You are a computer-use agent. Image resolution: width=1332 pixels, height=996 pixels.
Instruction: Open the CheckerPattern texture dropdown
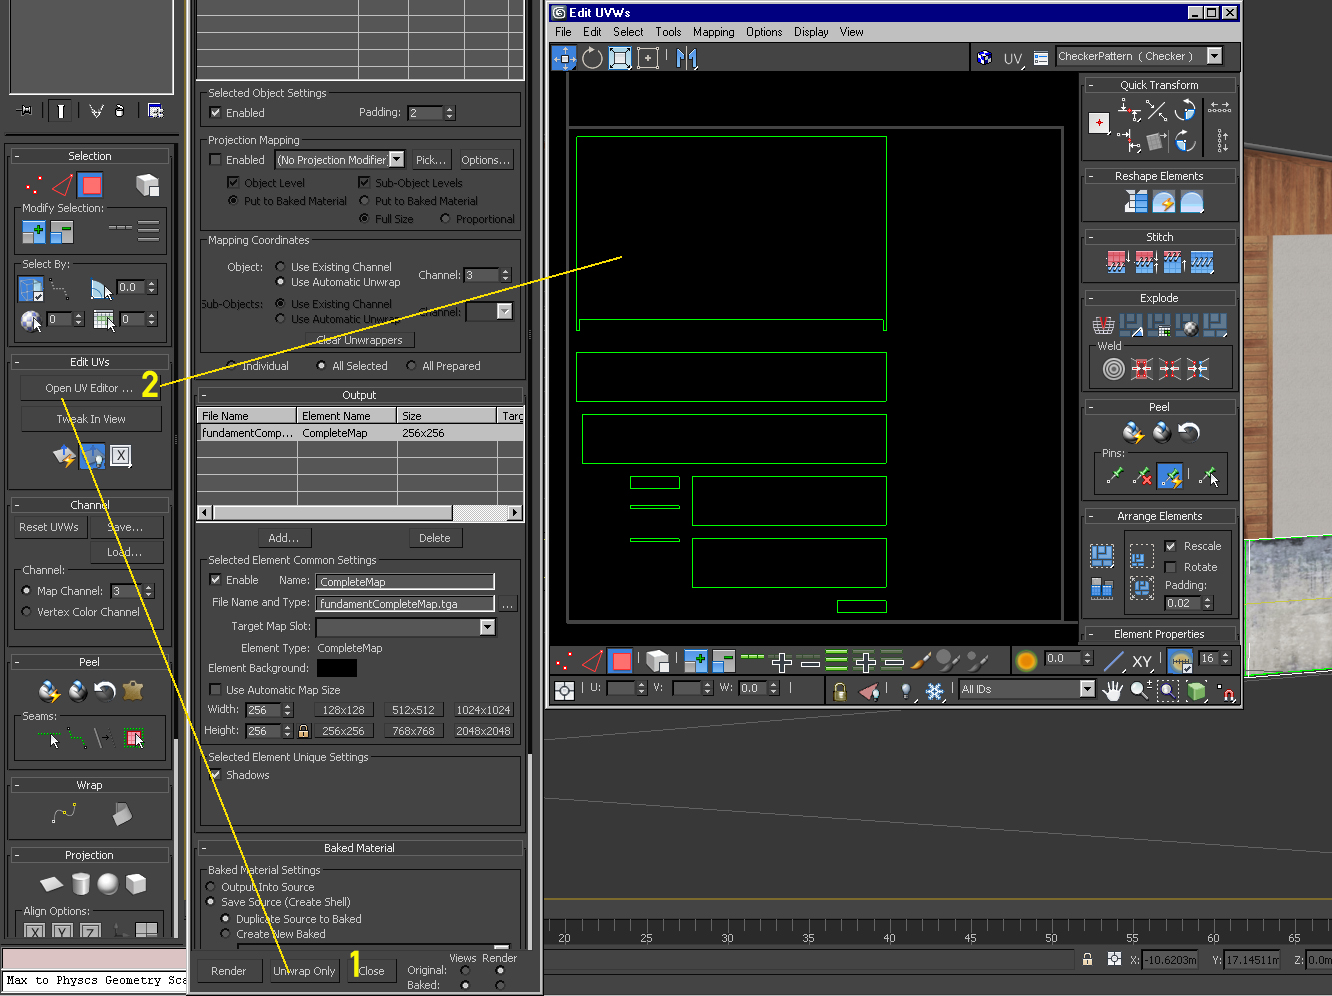[1214, 56]
